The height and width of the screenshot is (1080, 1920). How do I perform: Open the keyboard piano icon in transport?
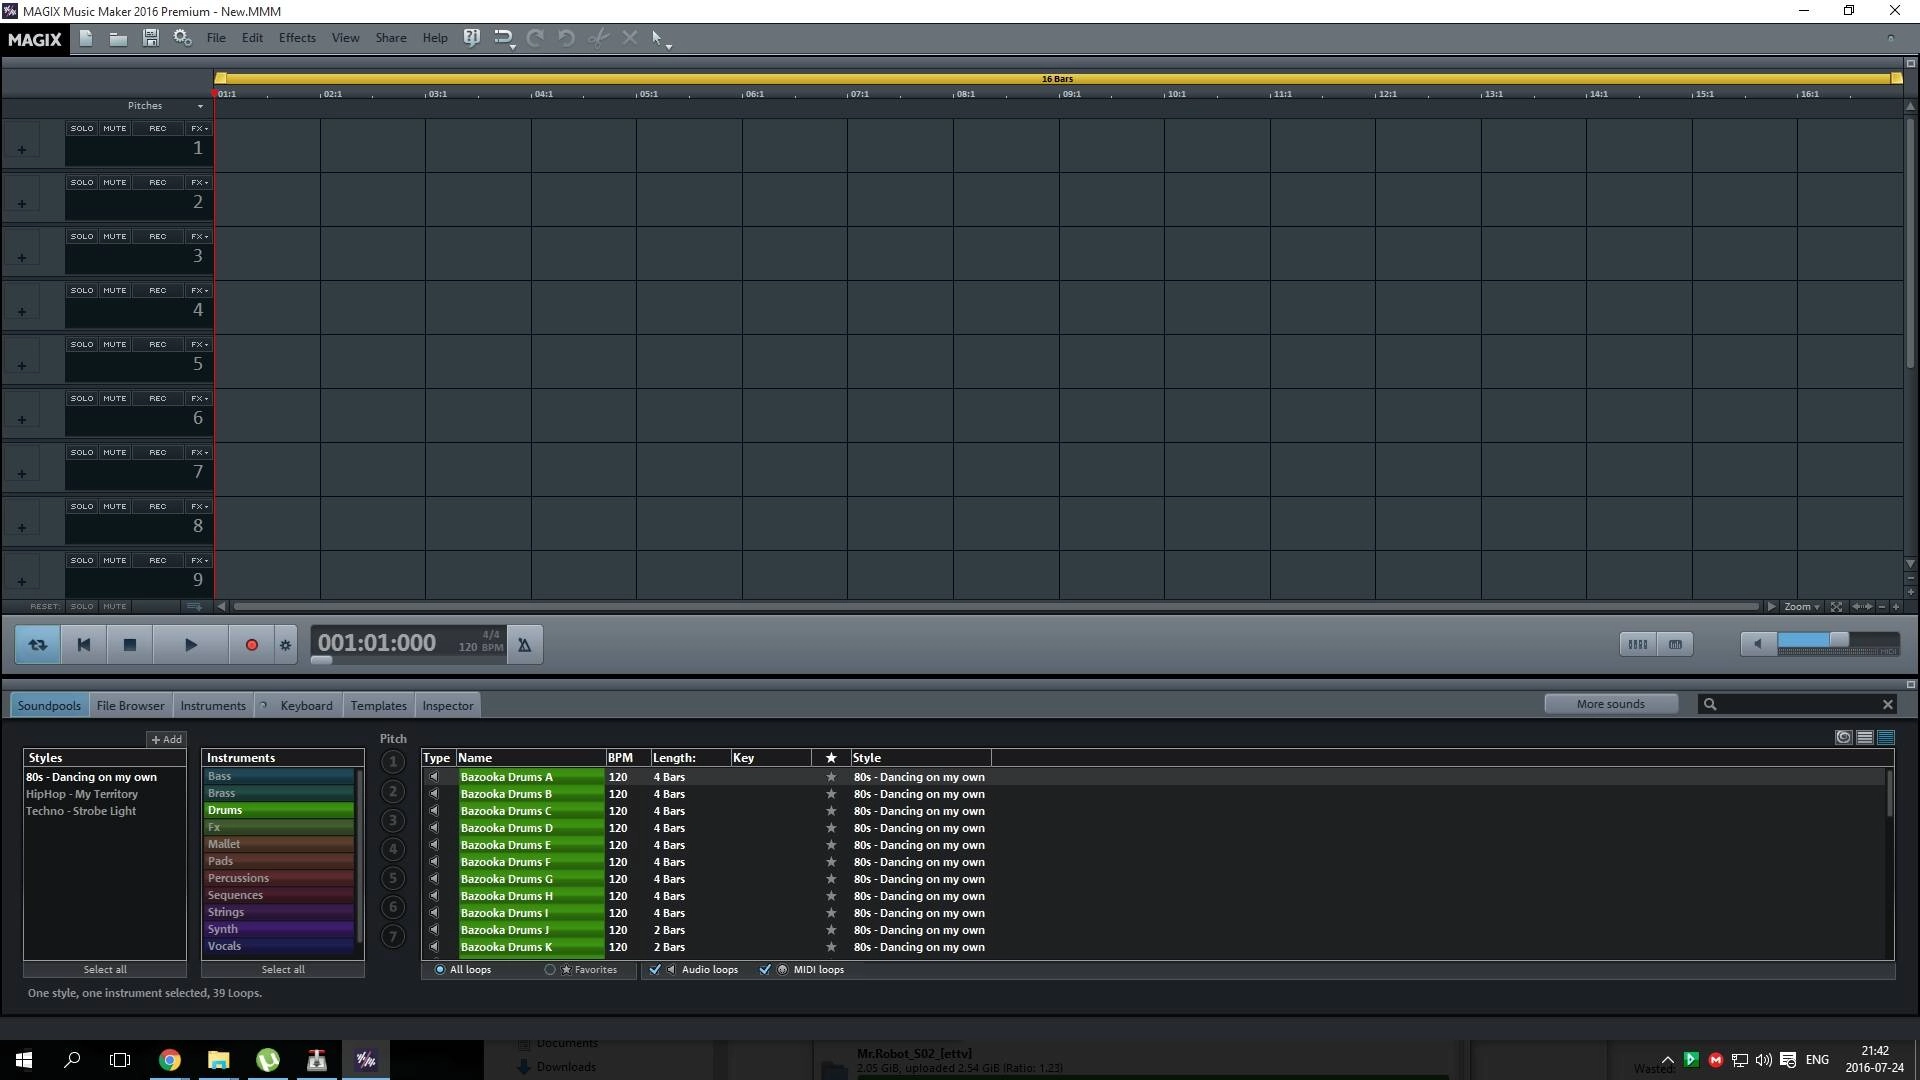click(1675, 644)
